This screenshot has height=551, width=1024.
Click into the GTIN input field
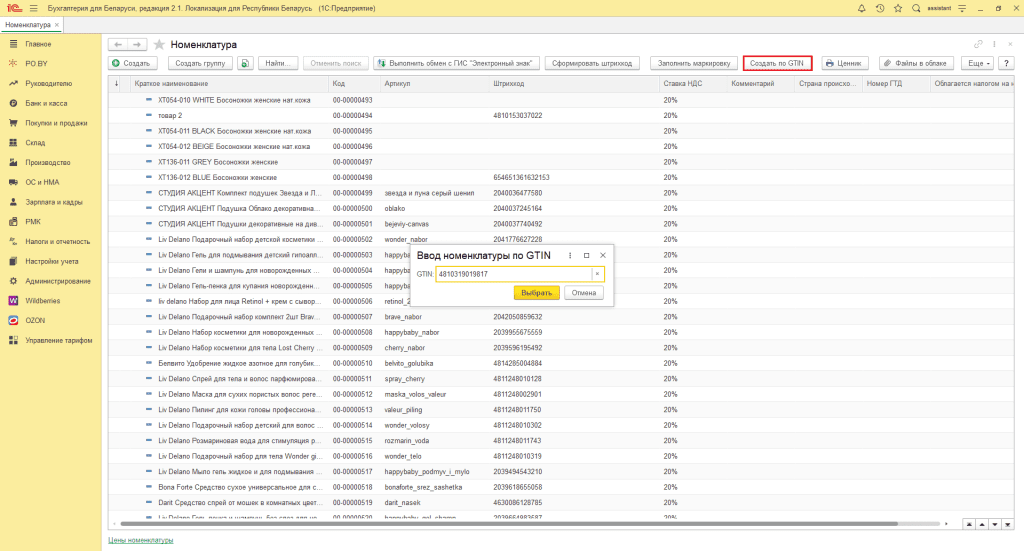(x=512, y=274)
